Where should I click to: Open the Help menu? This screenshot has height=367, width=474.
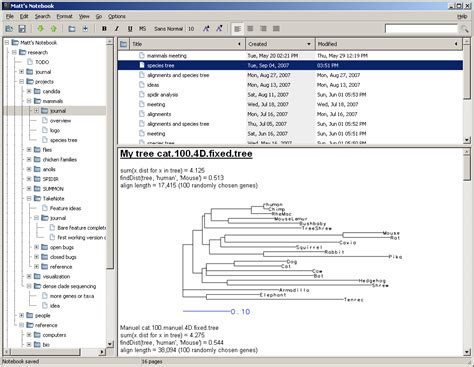[462, 16]
